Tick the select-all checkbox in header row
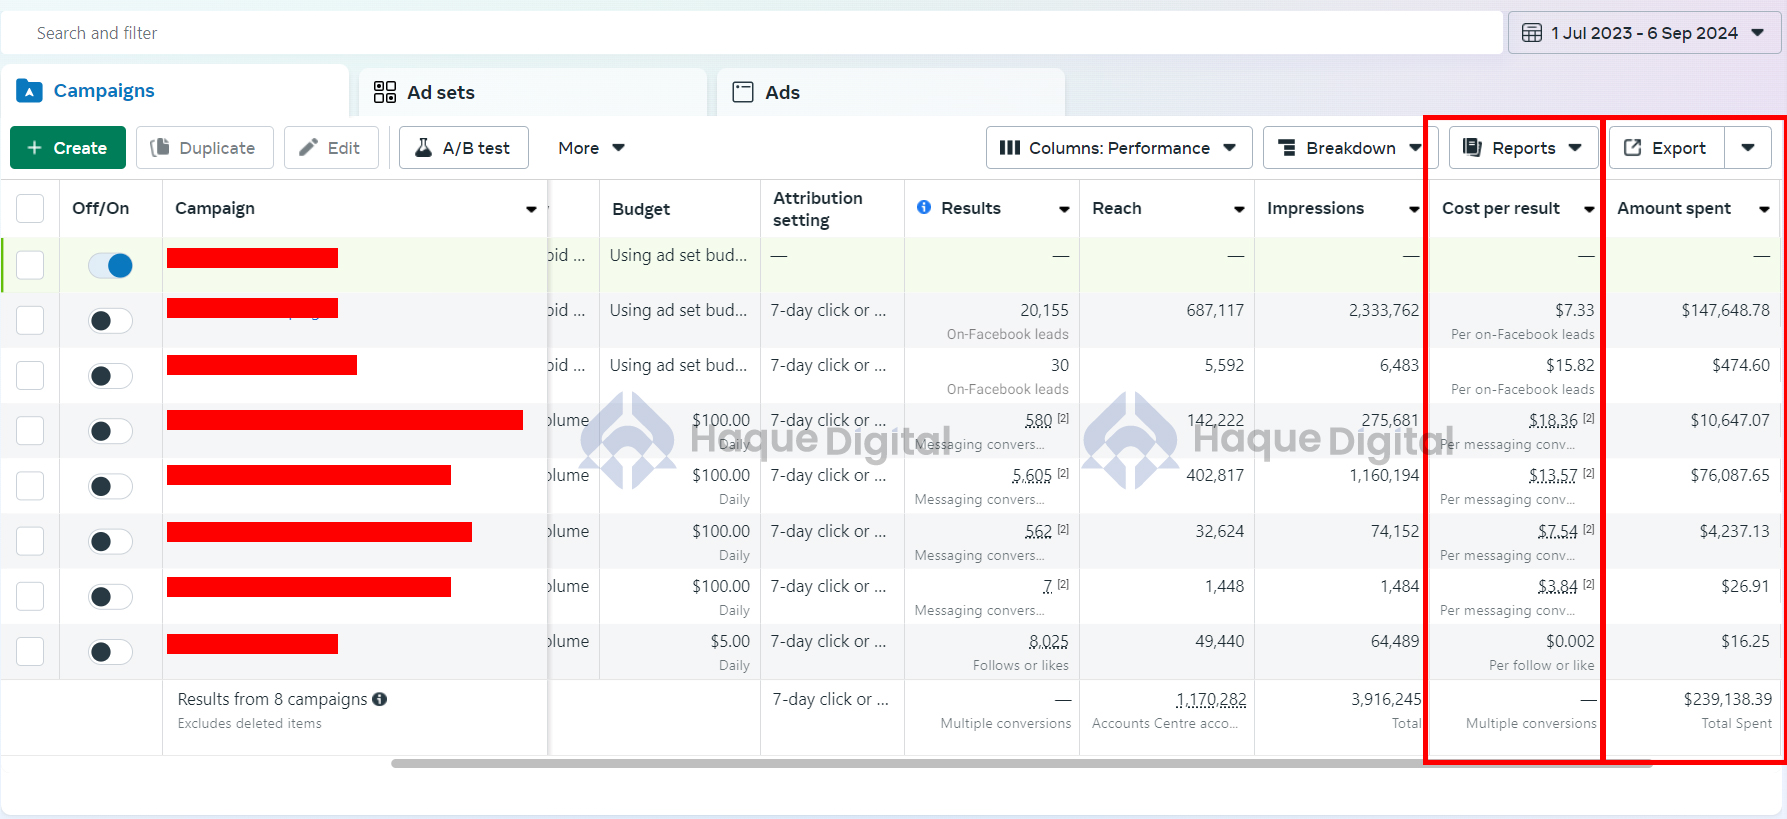 30,208
